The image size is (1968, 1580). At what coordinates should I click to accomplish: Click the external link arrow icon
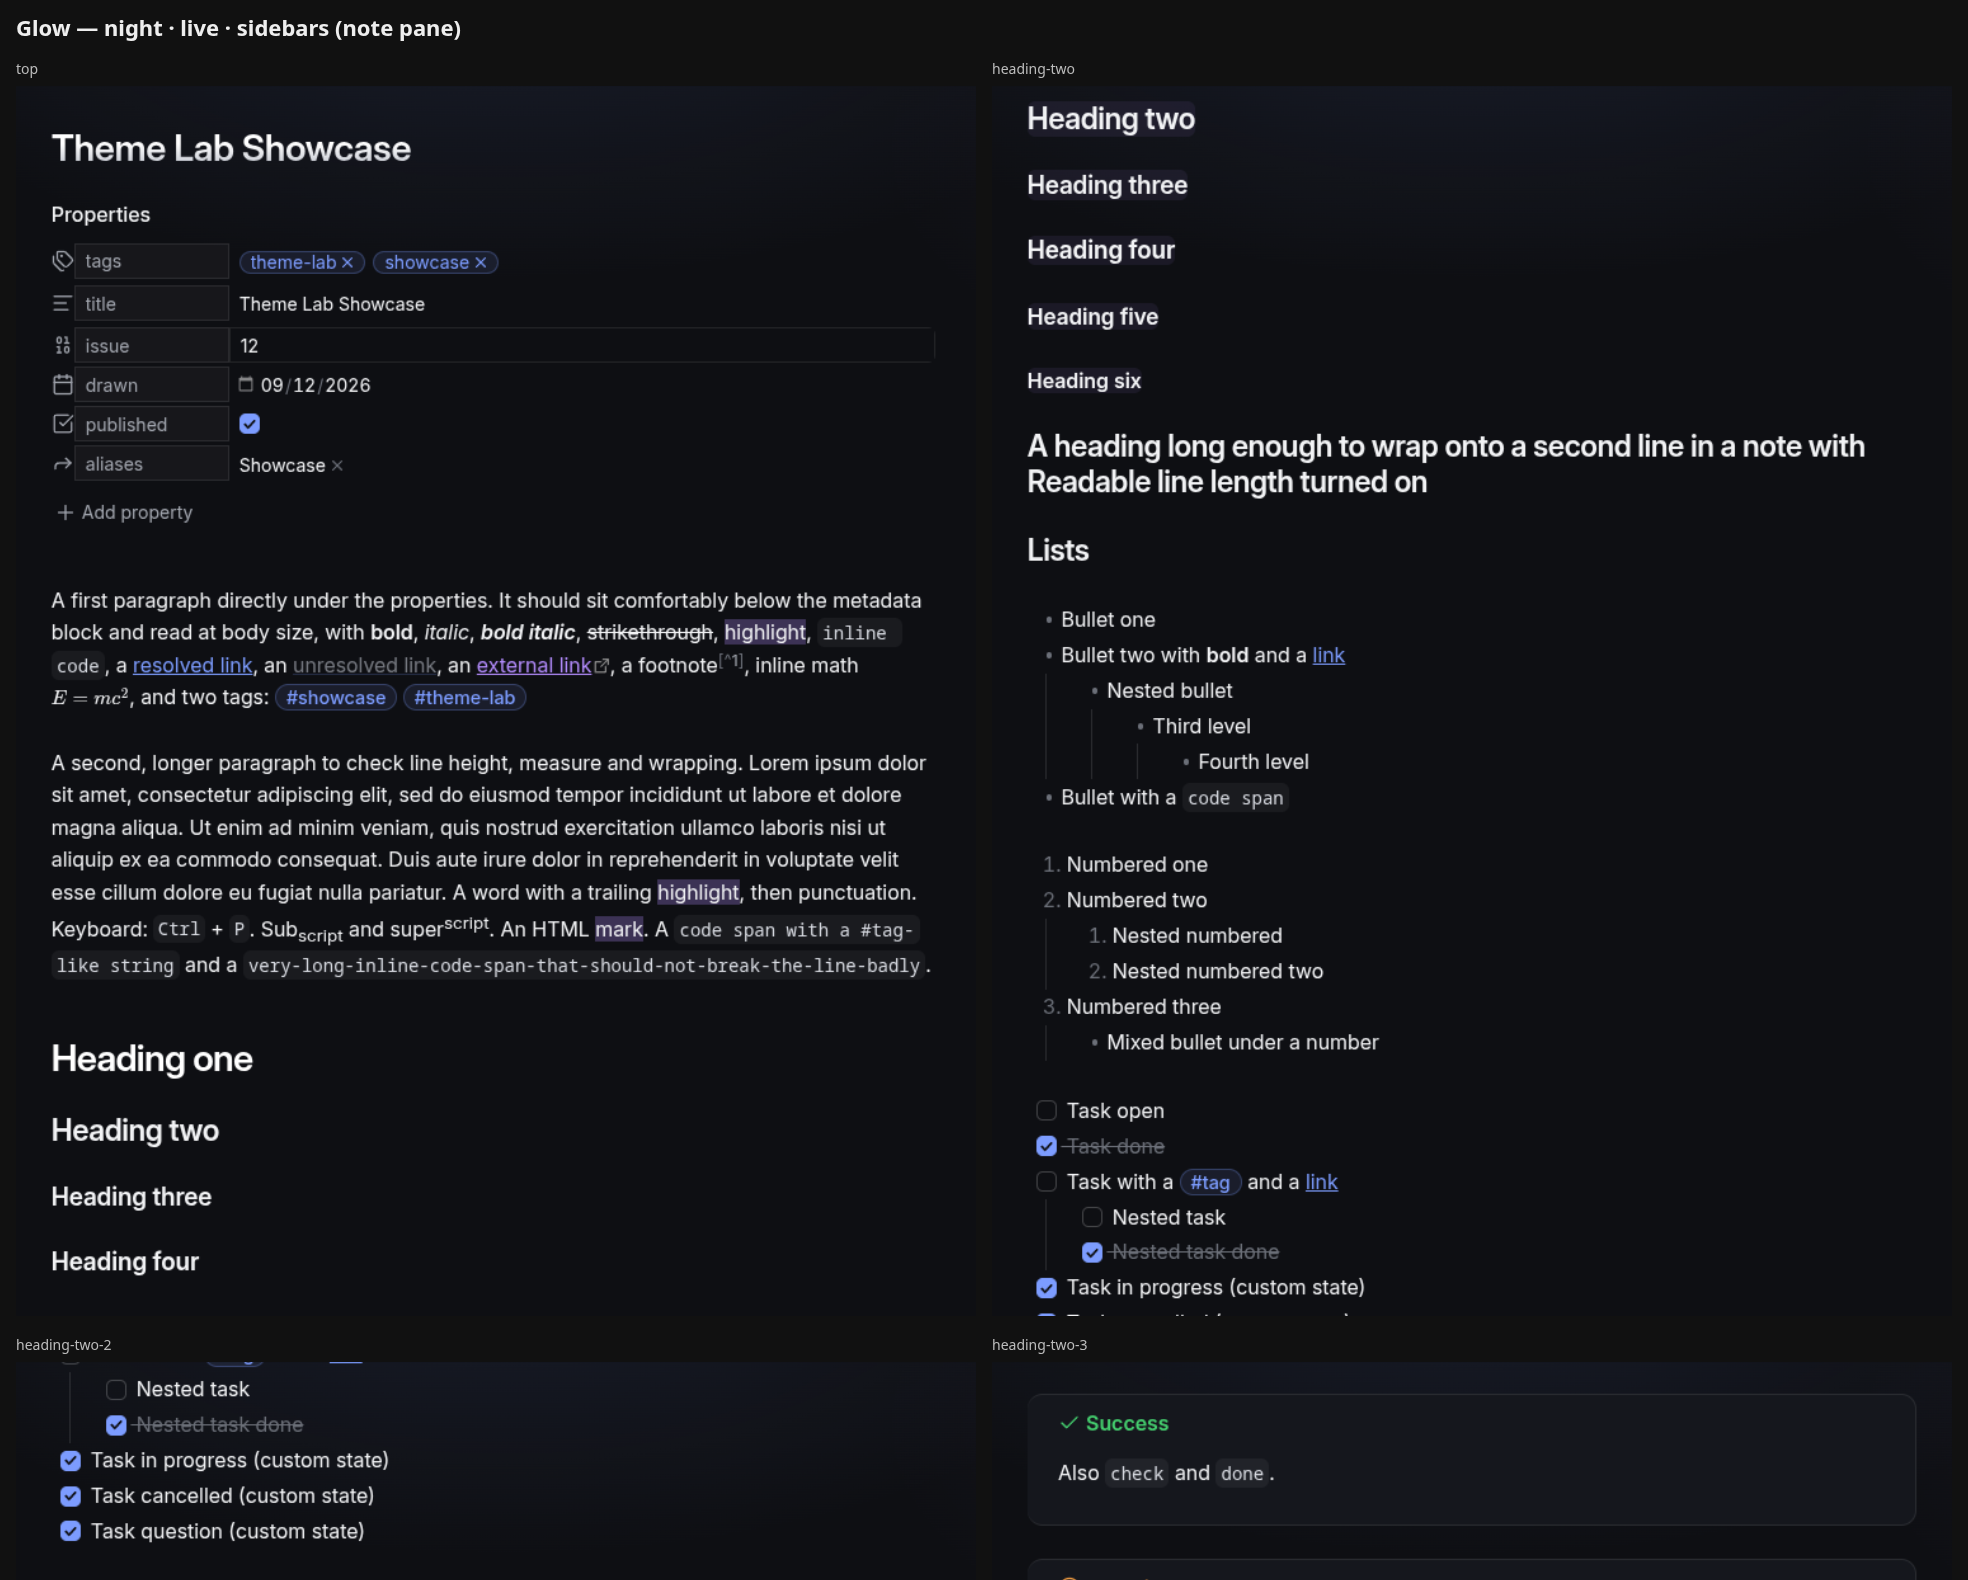pos(602,666)
